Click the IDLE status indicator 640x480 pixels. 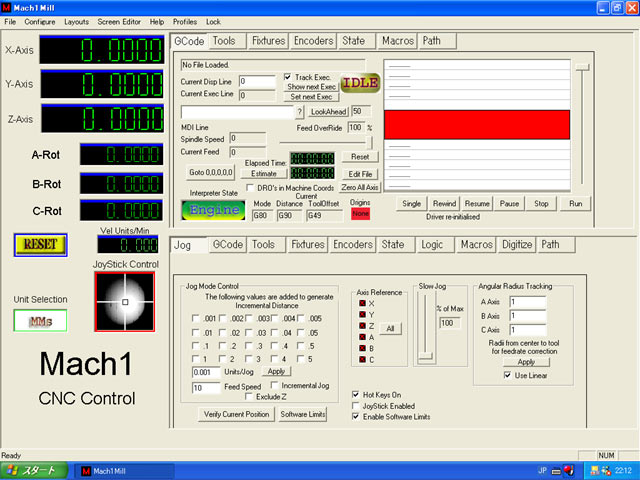click(360, 83)
